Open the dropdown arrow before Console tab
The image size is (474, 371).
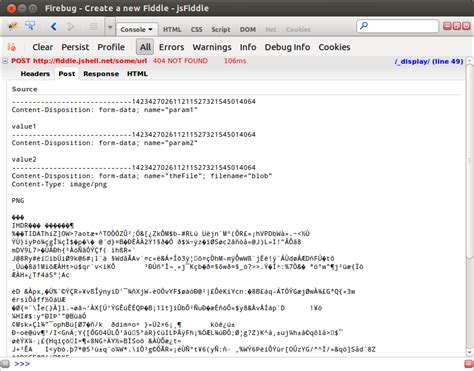(110, 27)
